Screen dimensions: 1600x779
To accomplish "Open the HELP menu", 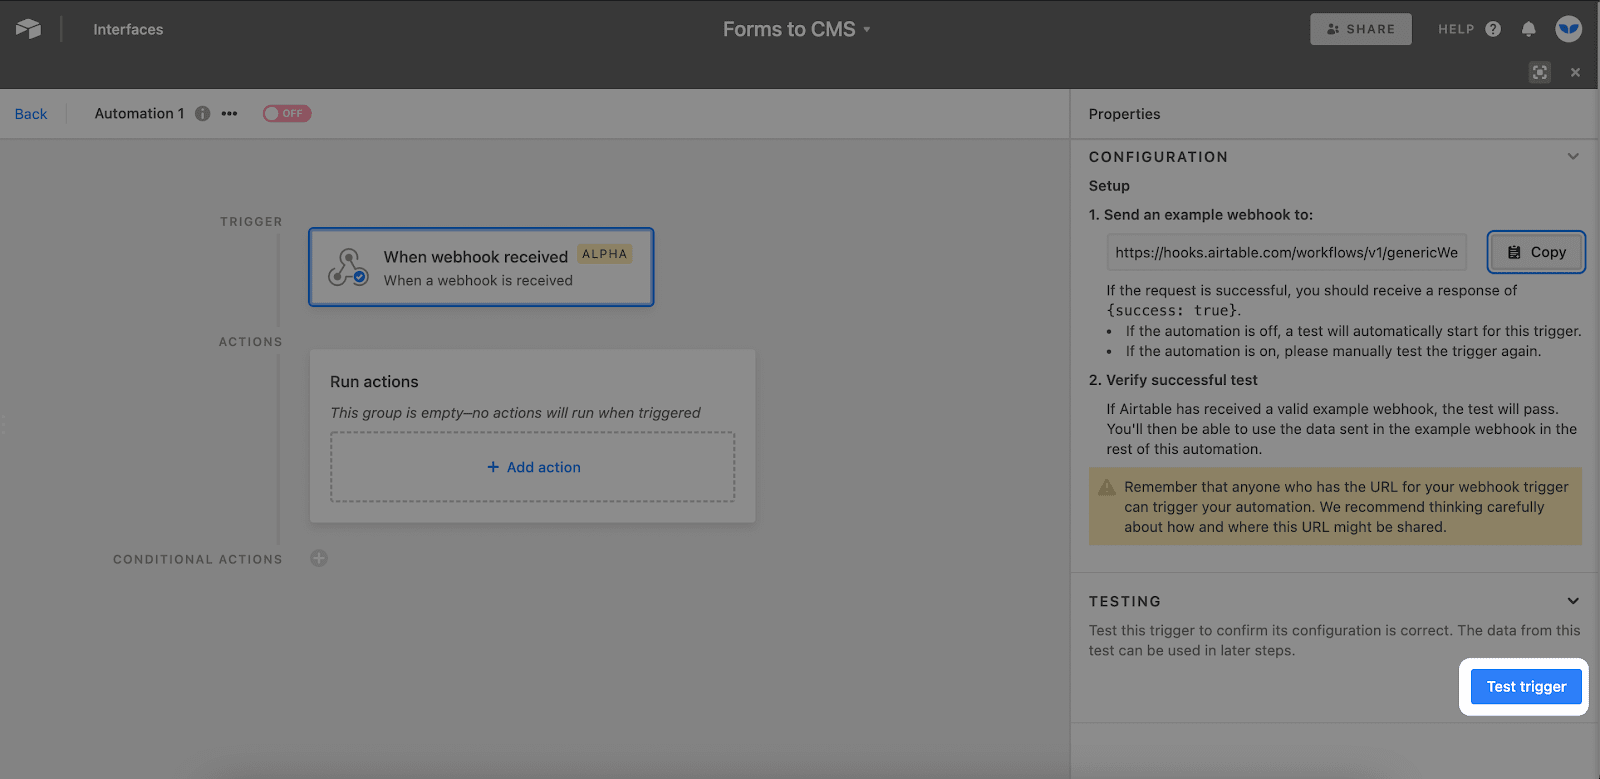I will pyautogui.click(x=1469, y=29).
